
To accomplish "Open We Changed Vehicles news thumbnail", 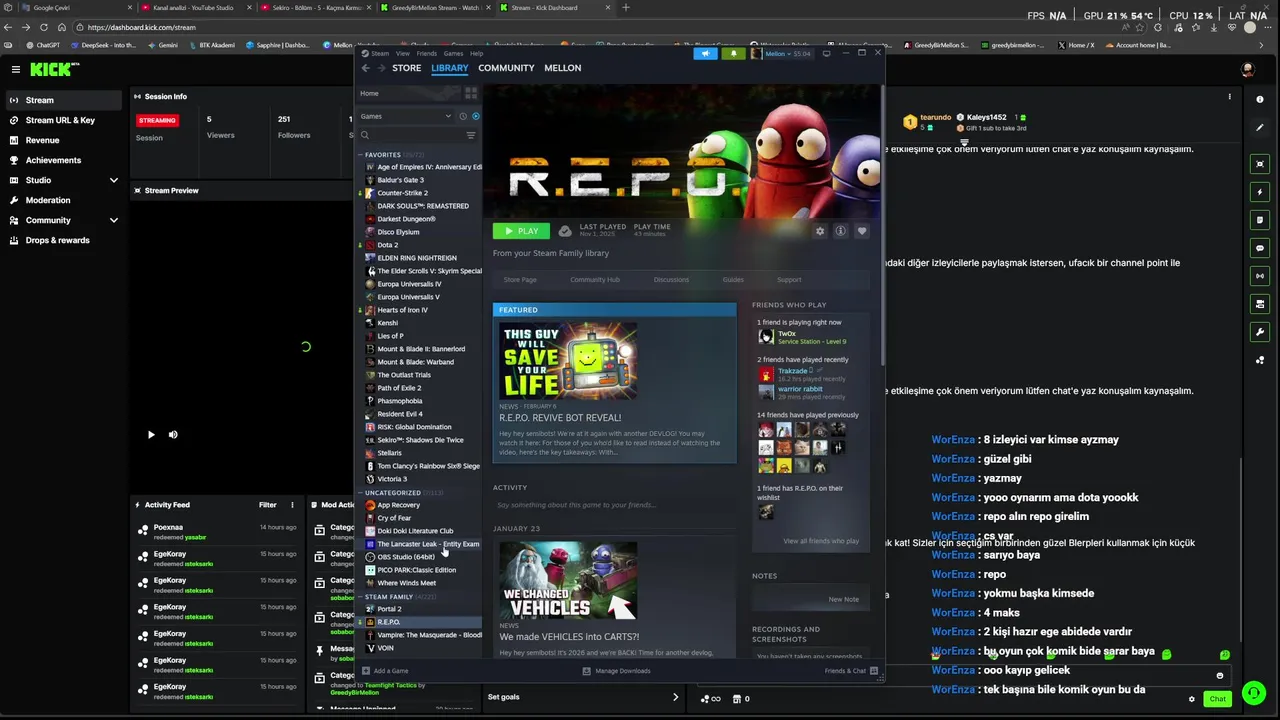I will pos(568,580).
